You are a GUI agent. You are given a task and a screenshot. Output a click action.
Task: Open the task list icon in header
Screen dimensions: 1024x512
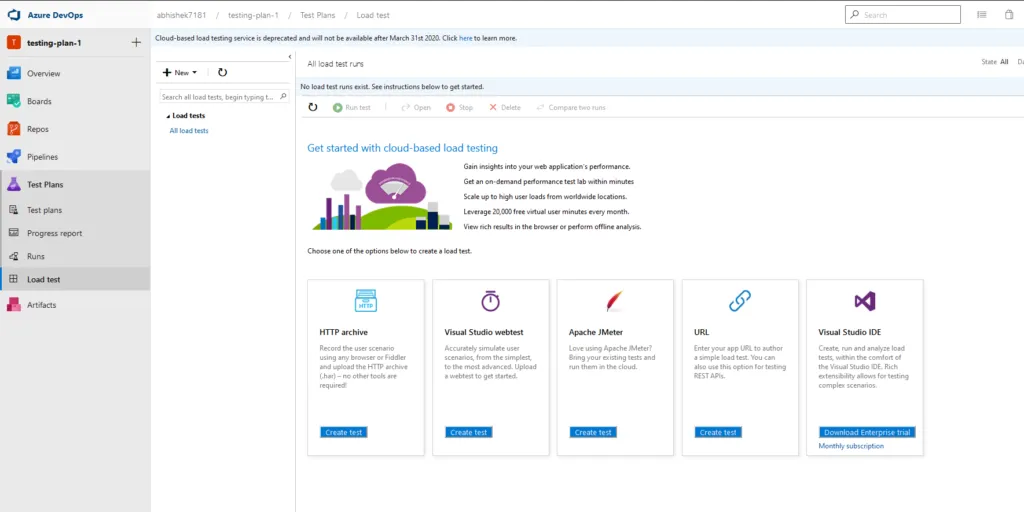(982, 14)
